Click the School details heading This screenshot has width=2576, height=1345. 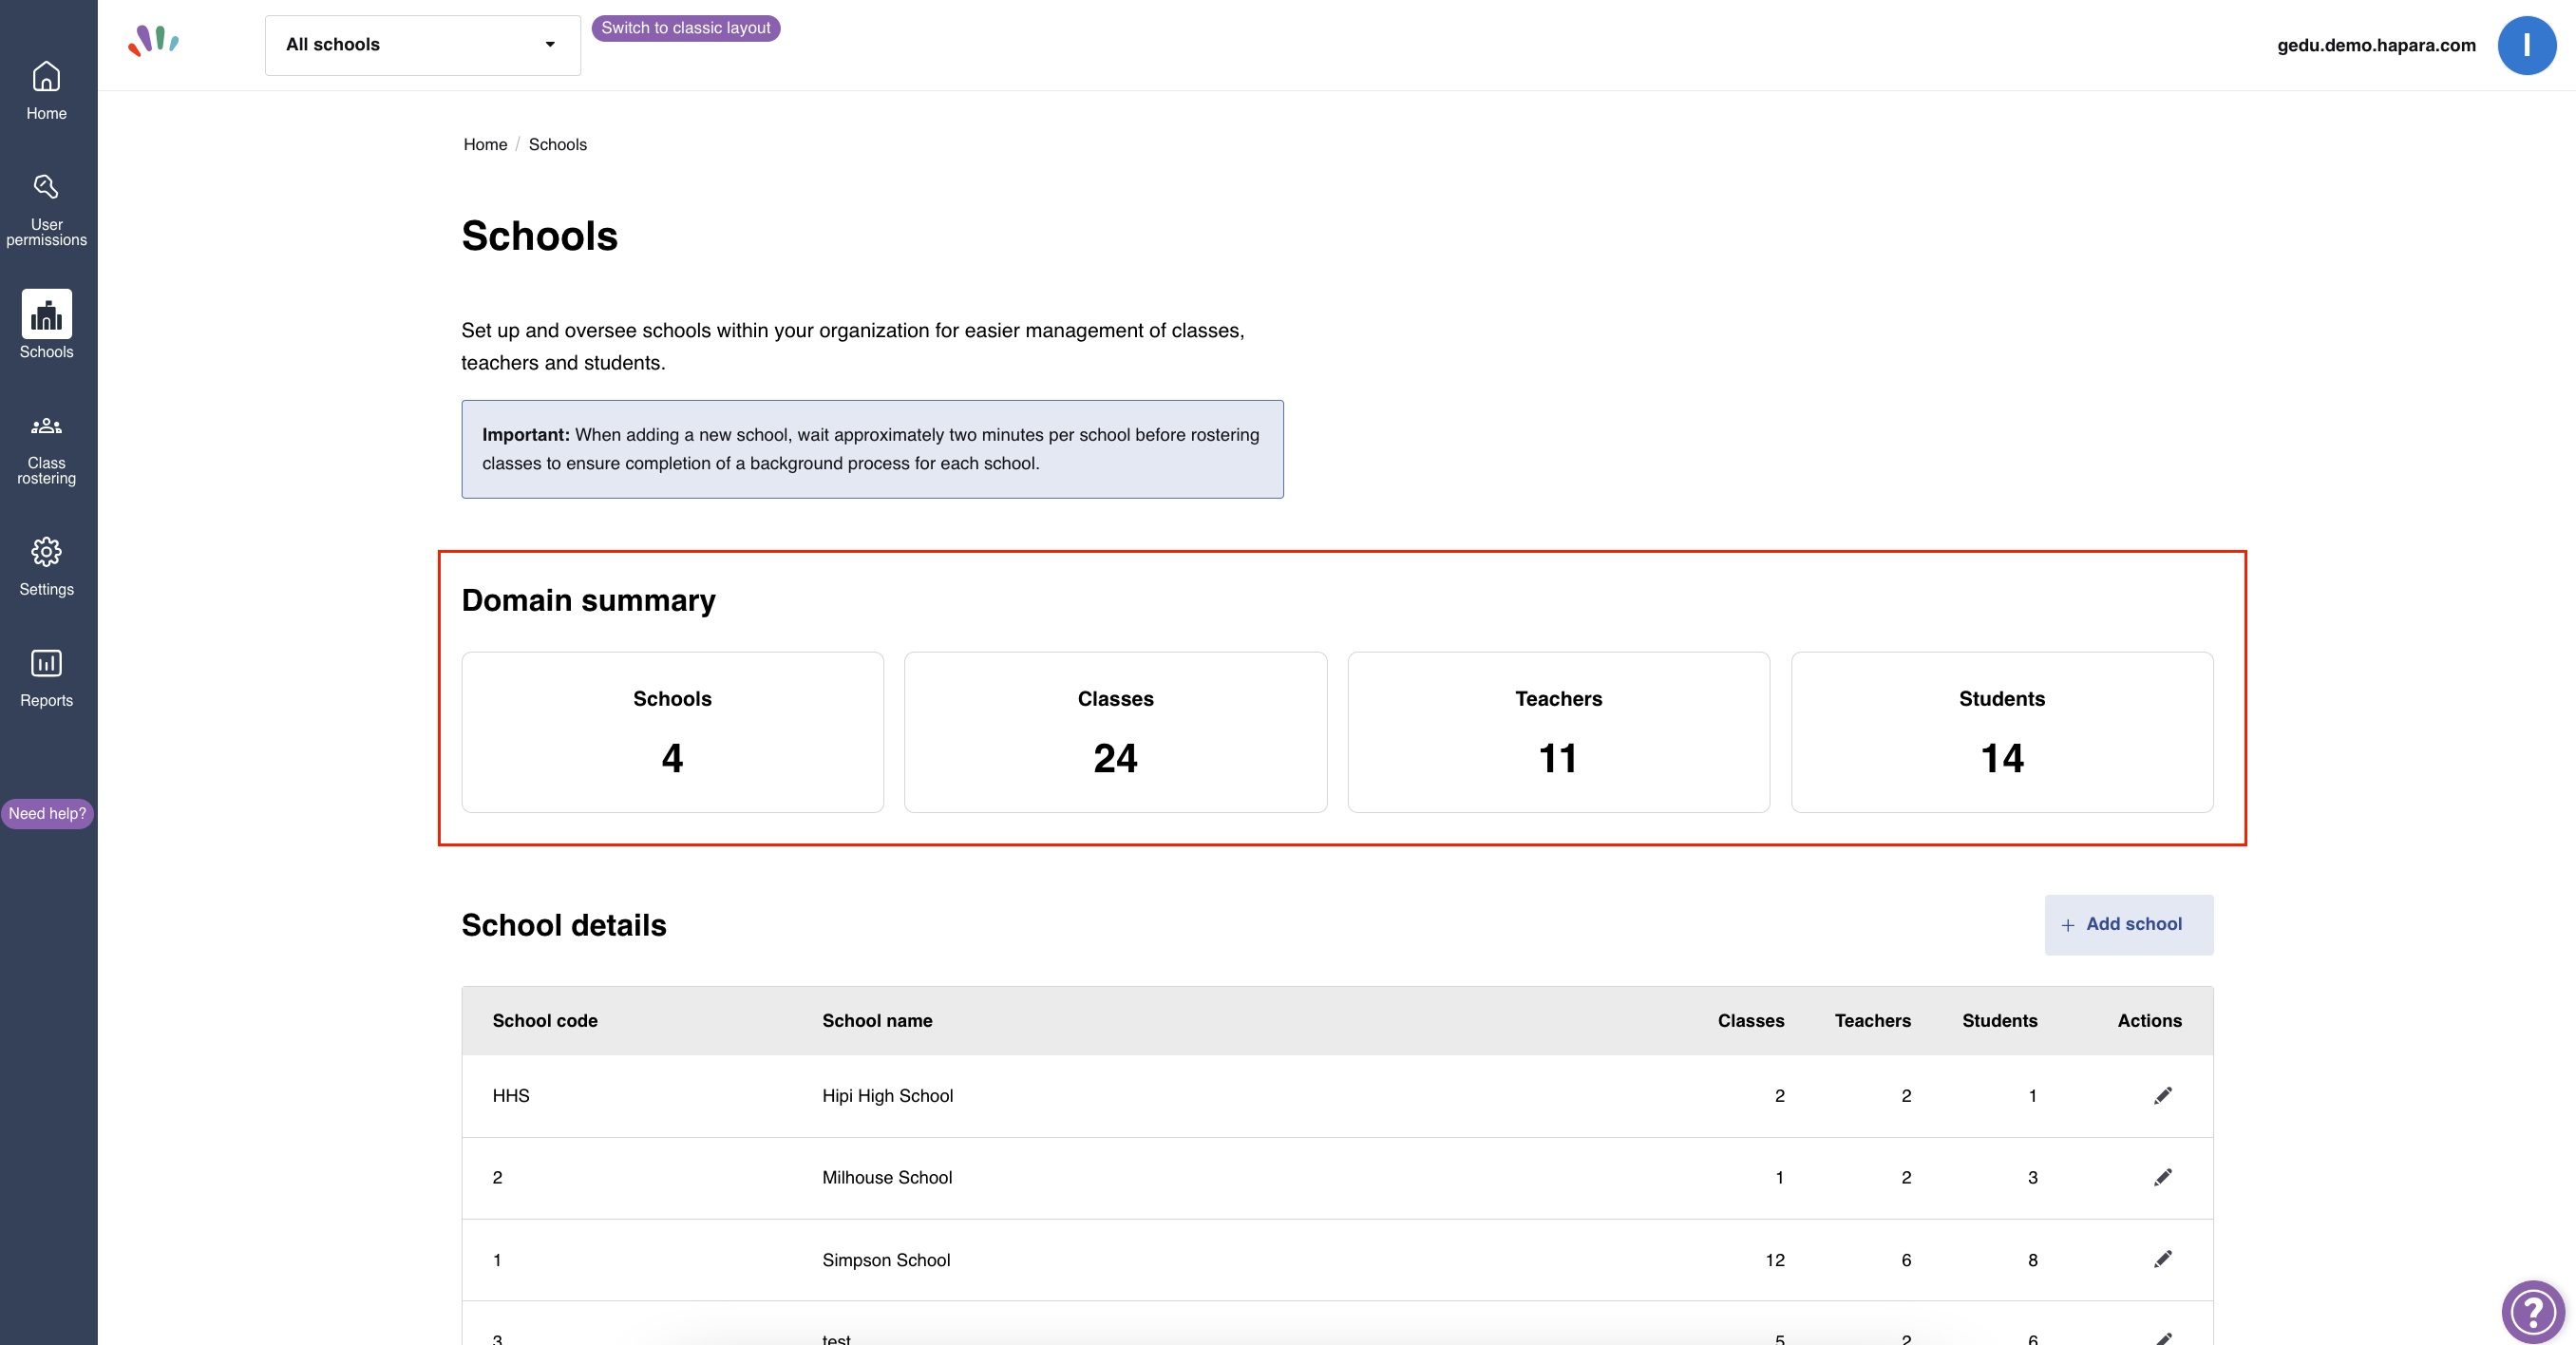(563, 925)
